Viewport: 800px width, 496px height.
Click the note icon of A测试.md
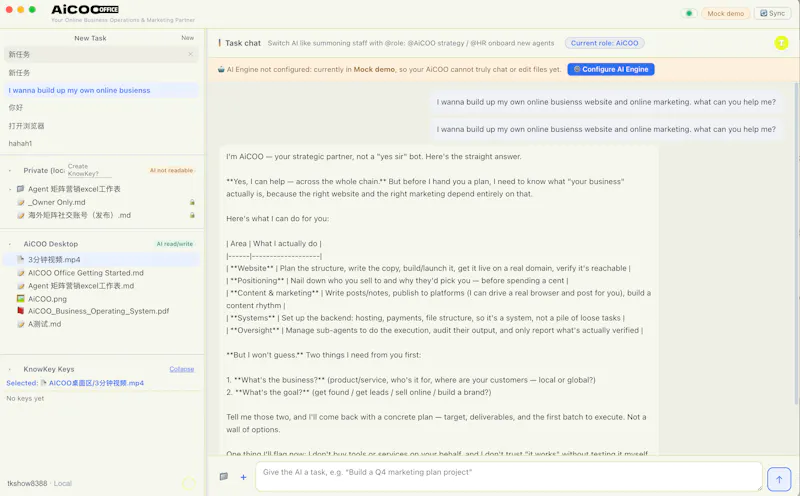[20, 324]
